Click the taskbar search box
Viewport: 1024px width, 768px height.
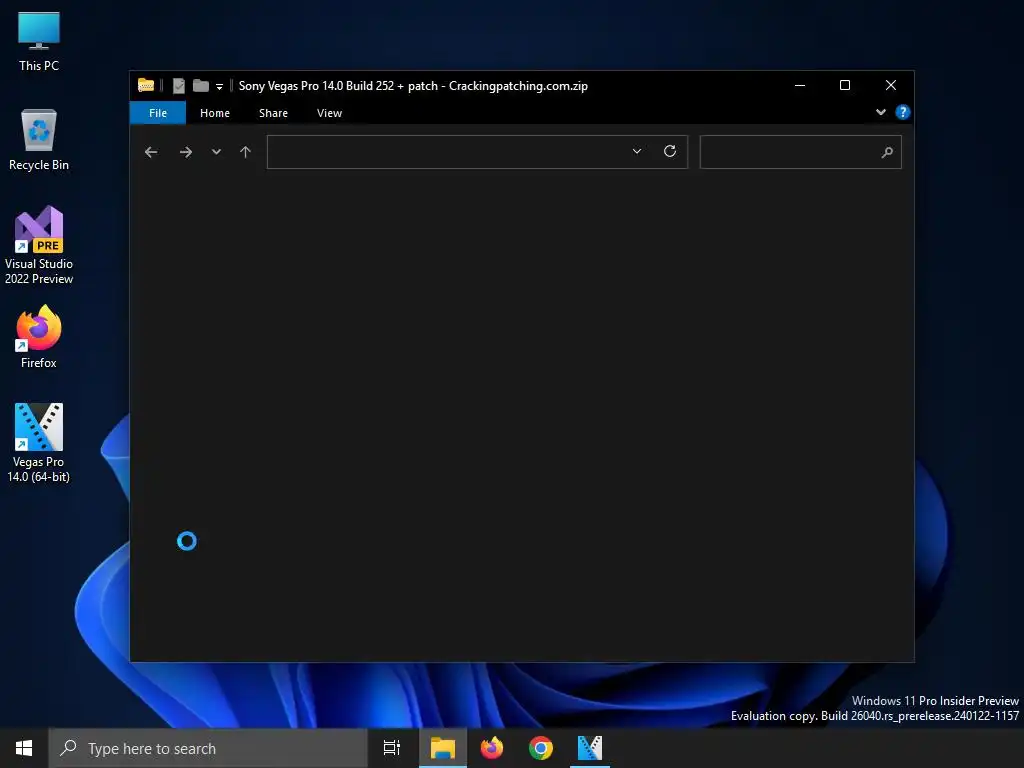(208, 748)
